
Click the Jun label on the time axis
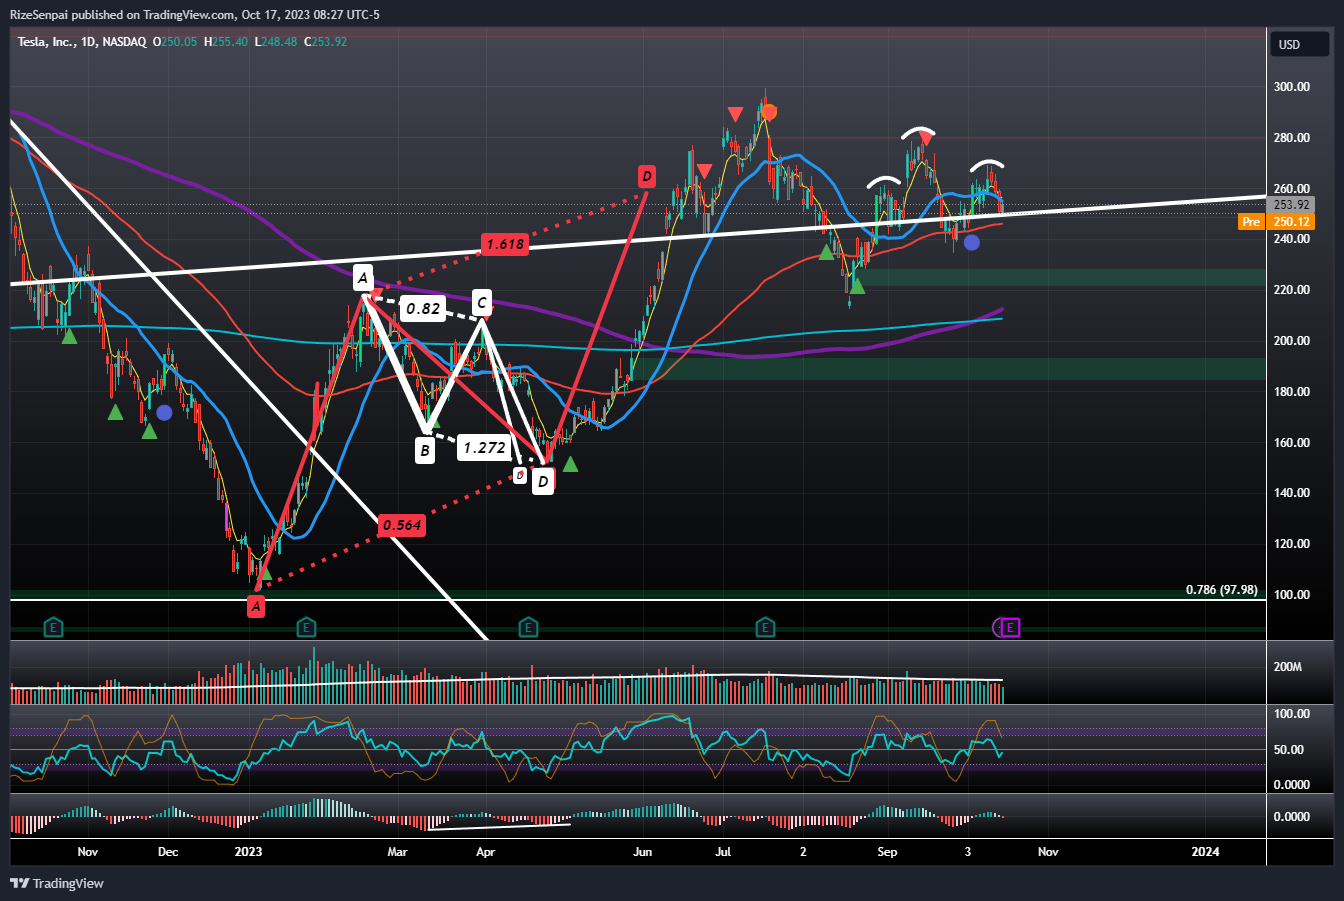(x=643, y=852)
